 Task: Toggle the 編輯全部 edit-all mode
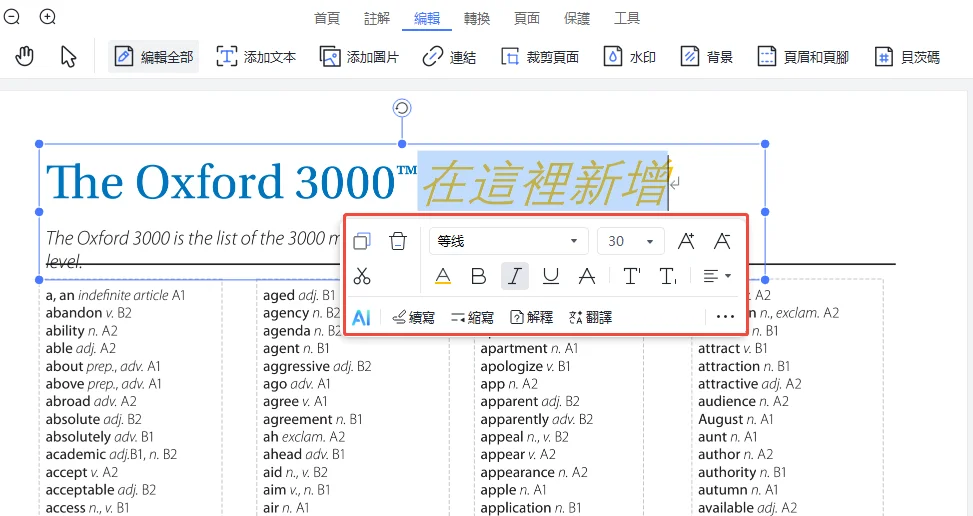[153, 57]
